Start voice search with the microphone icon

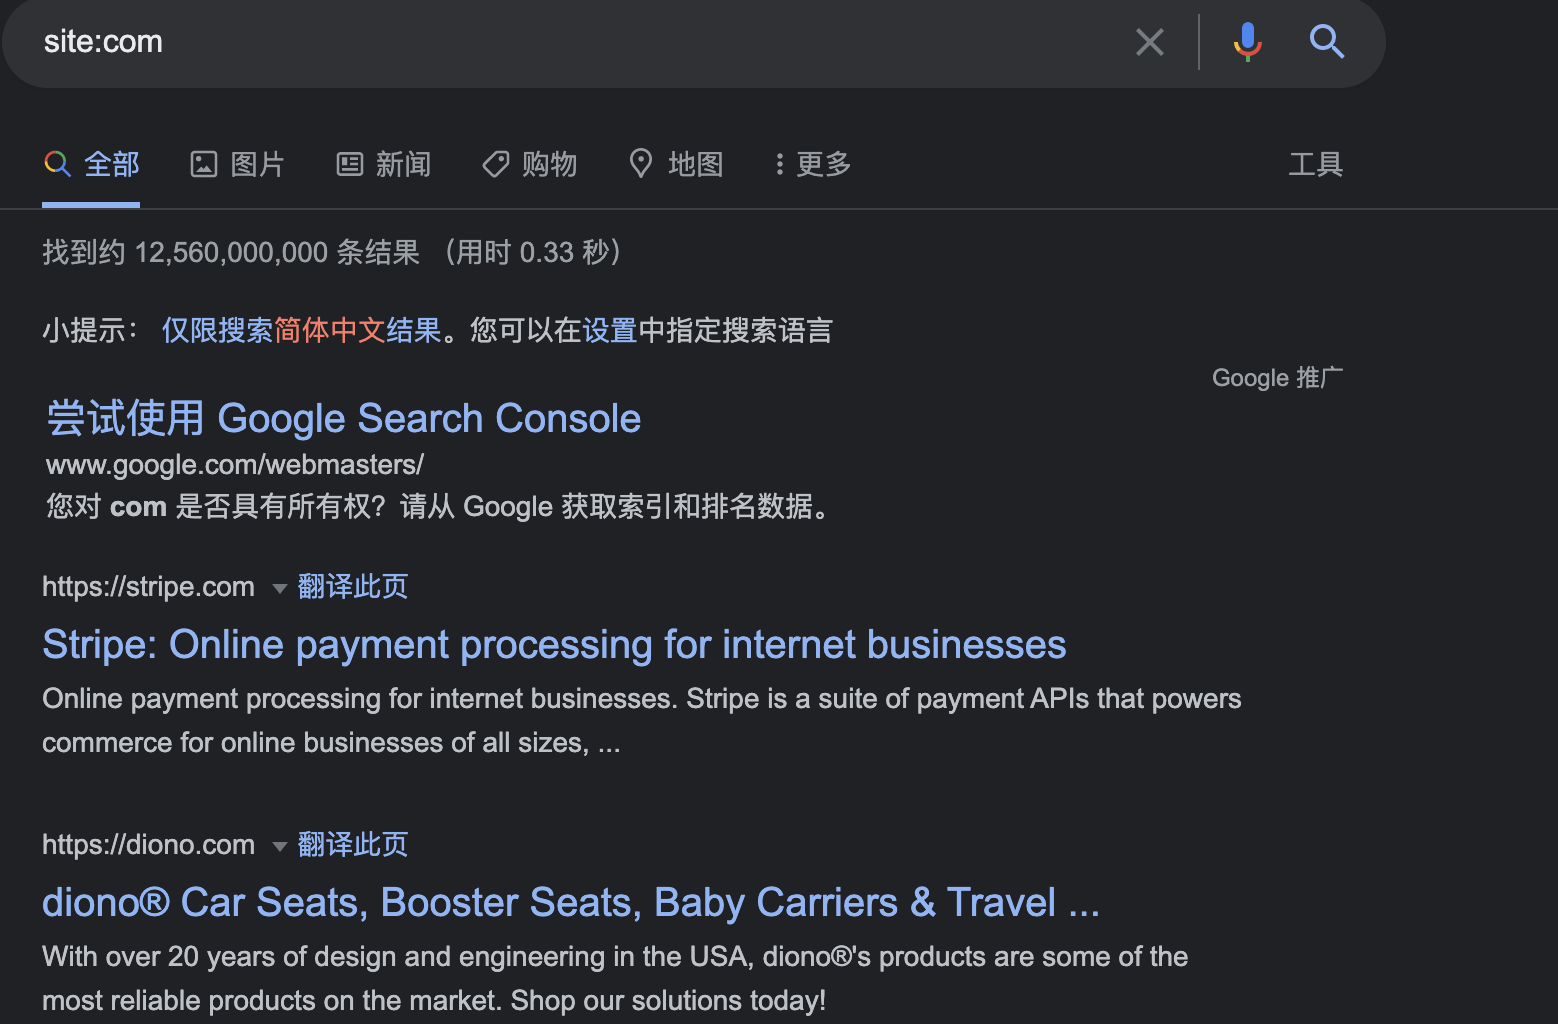click(x=1247, y=42)
